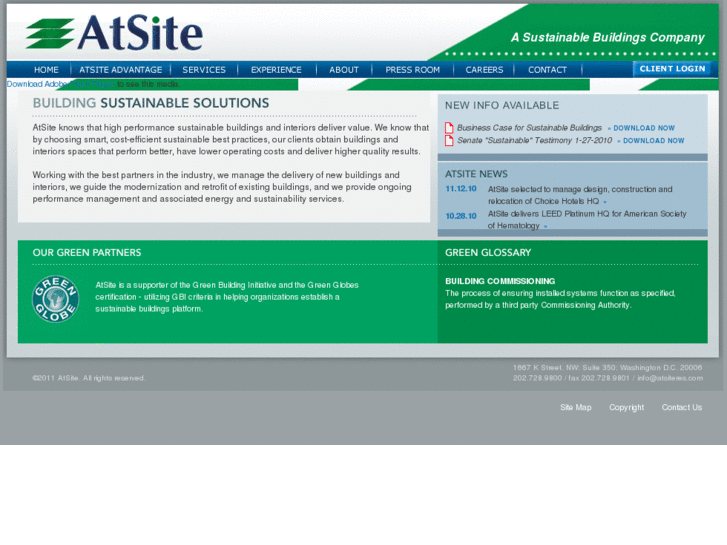Open the Contact Us footer link
727x545 pixels.
click(x=682, y=407)
